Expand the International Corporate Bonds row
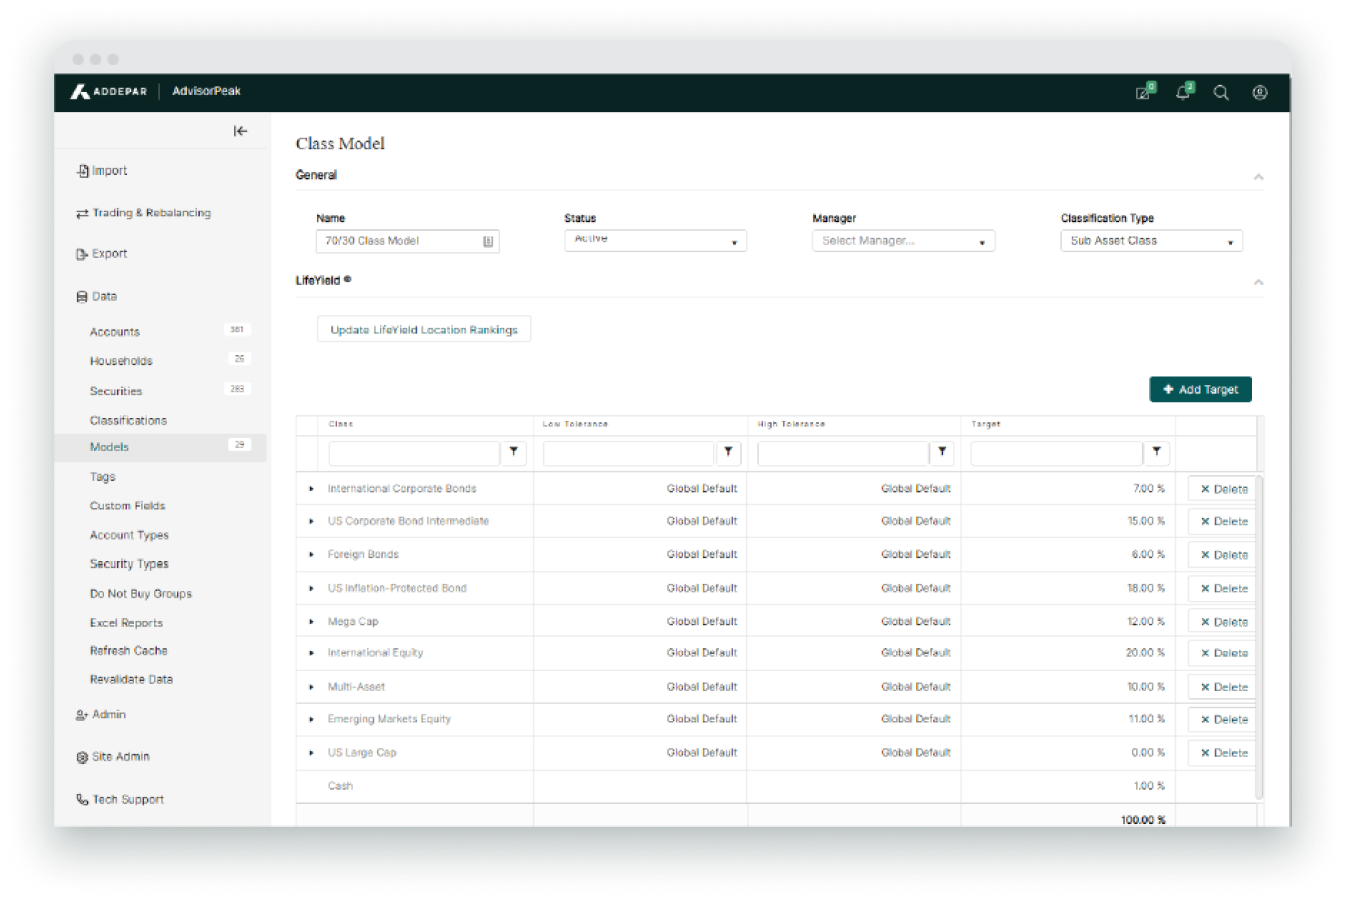This screenshot has height=900, width=1346. 310,488
